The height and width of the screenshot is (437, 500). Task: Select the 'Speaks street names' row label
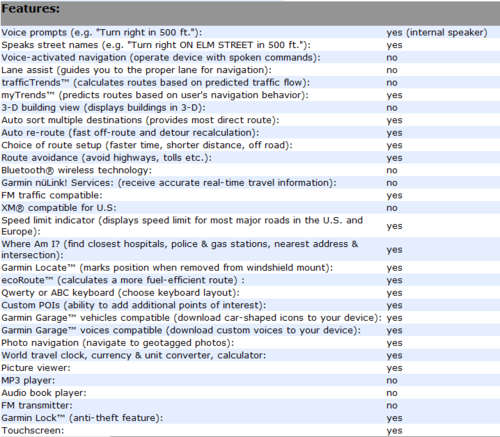point(156,45)
